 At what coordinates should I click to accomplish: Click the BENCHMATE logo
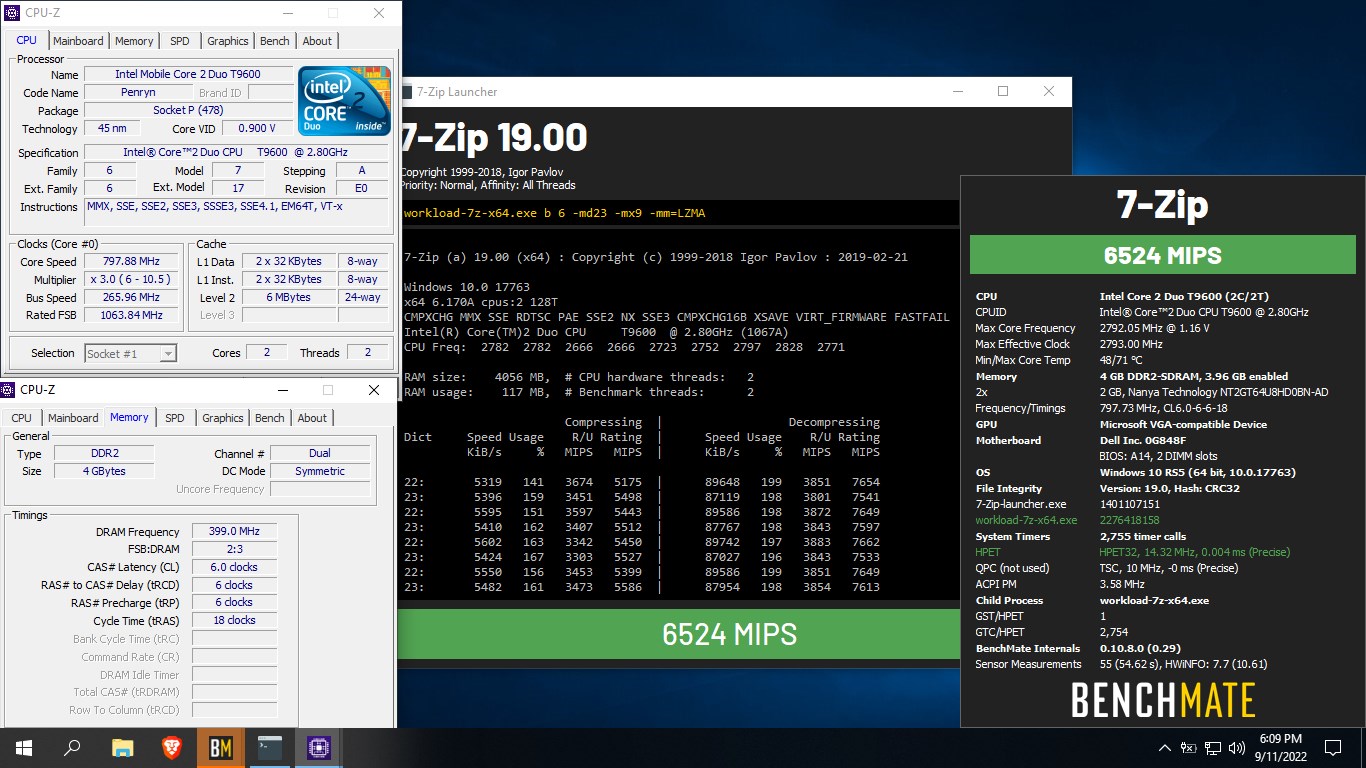tap(1163, 700)
